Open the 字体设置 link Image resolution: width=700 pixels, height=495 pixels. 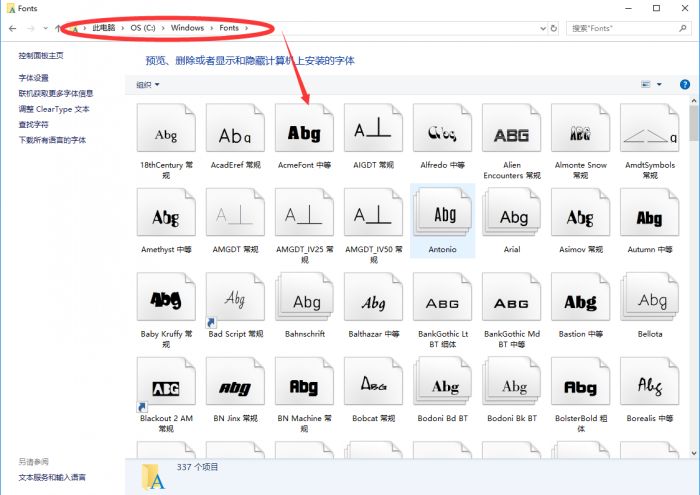33,78
